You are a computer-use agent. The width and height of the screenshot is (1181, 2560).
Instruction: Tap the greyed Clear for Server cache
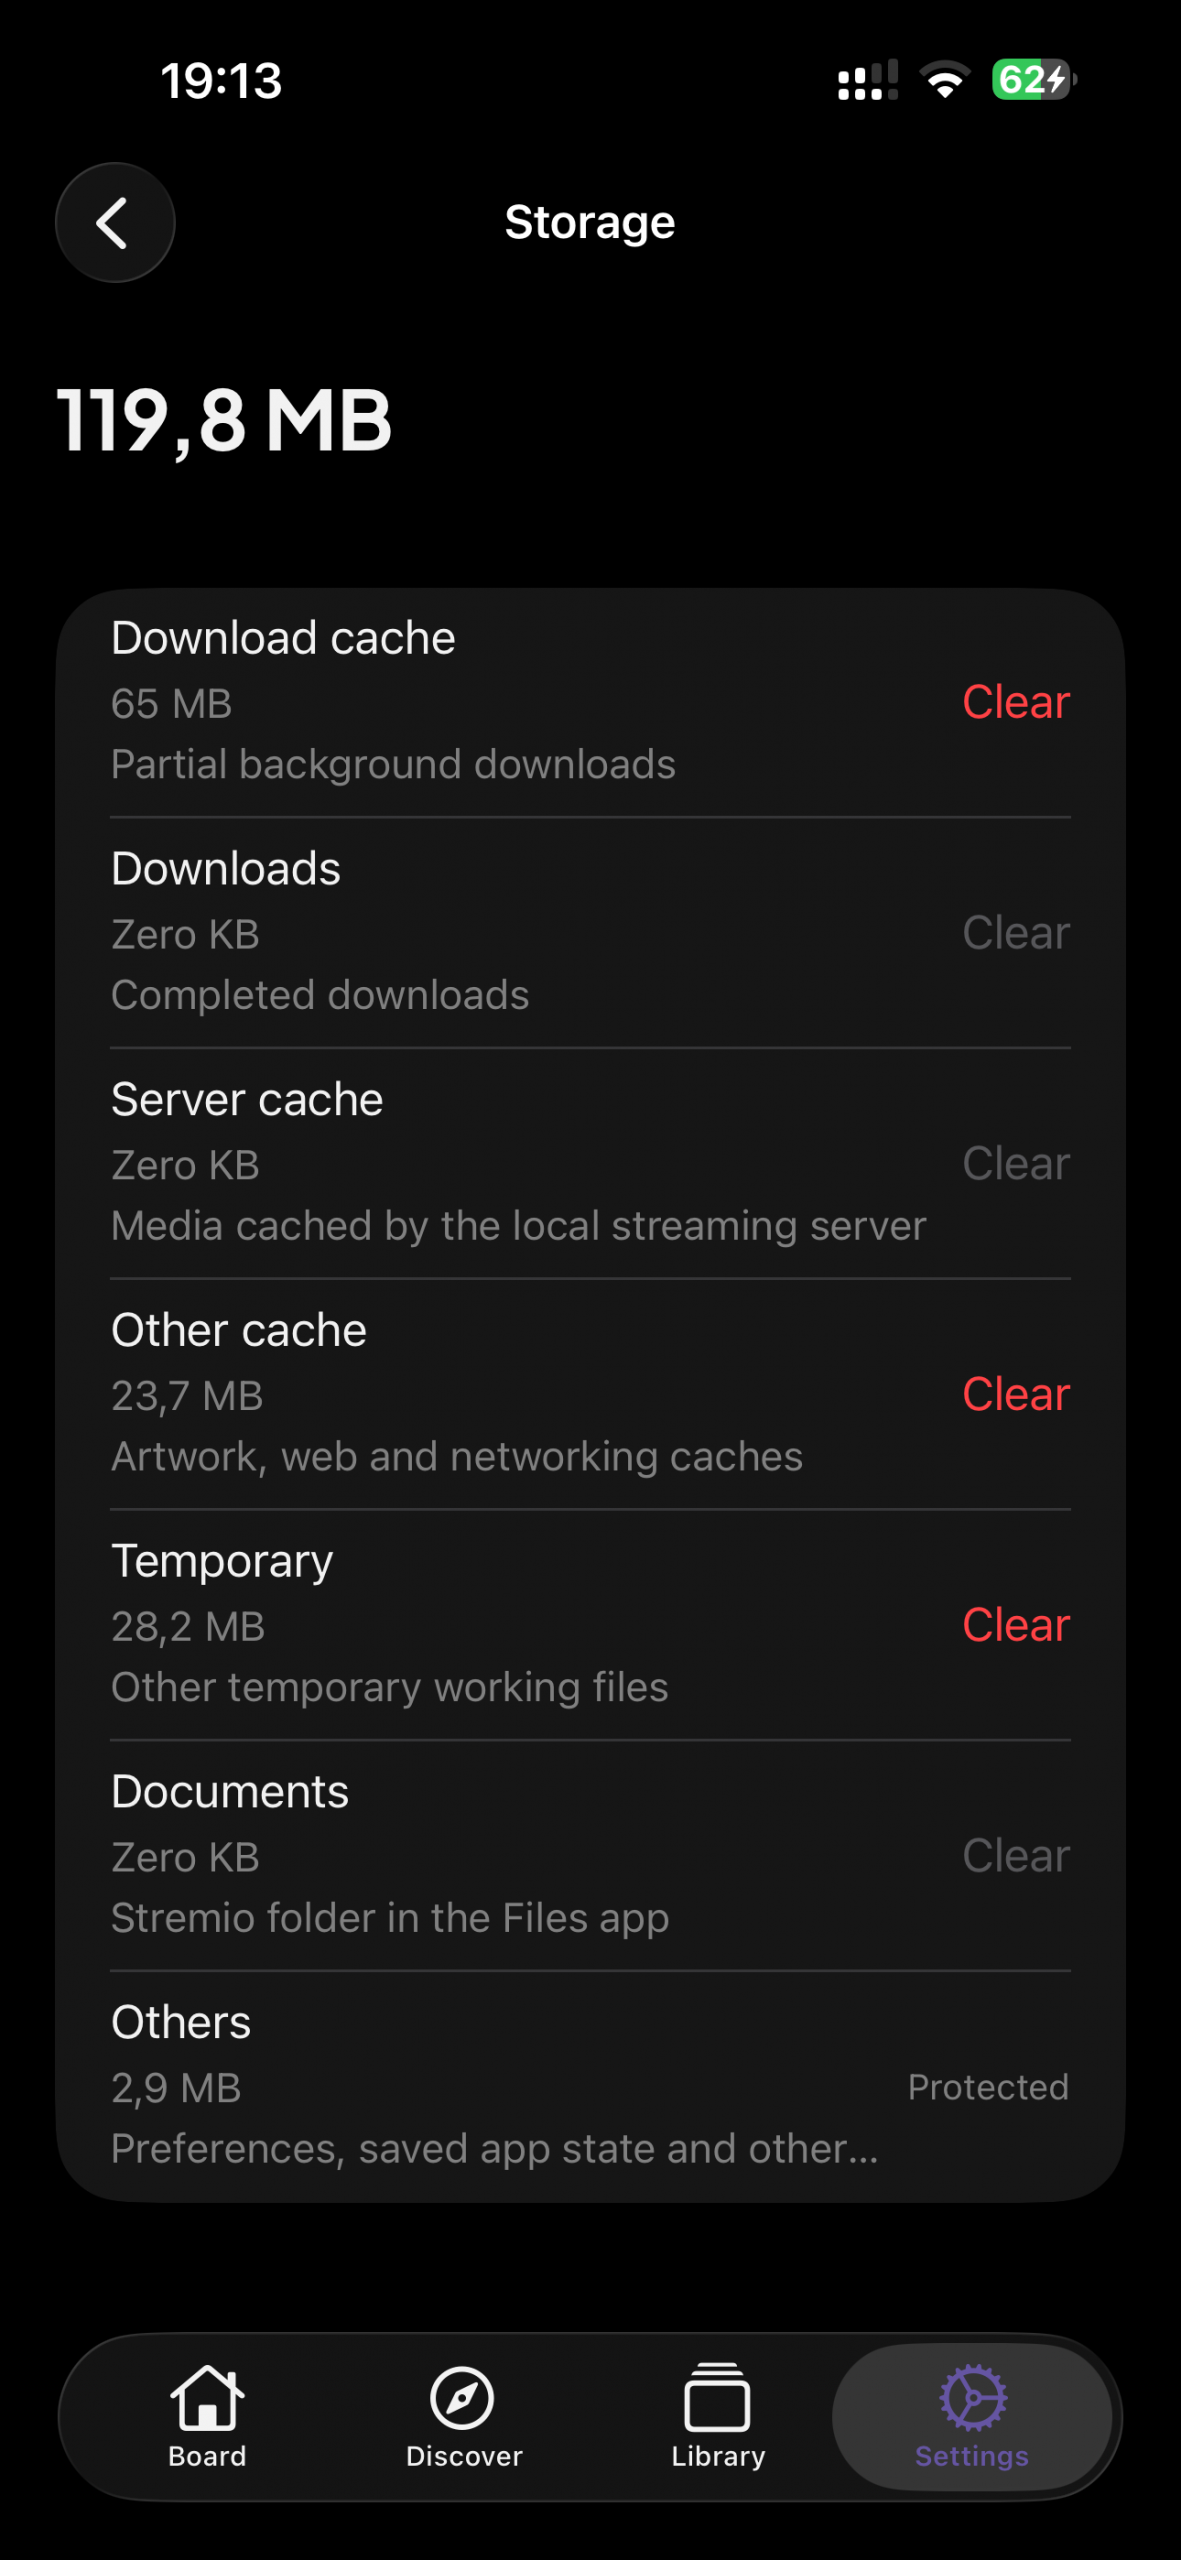pos(1016,1164)
